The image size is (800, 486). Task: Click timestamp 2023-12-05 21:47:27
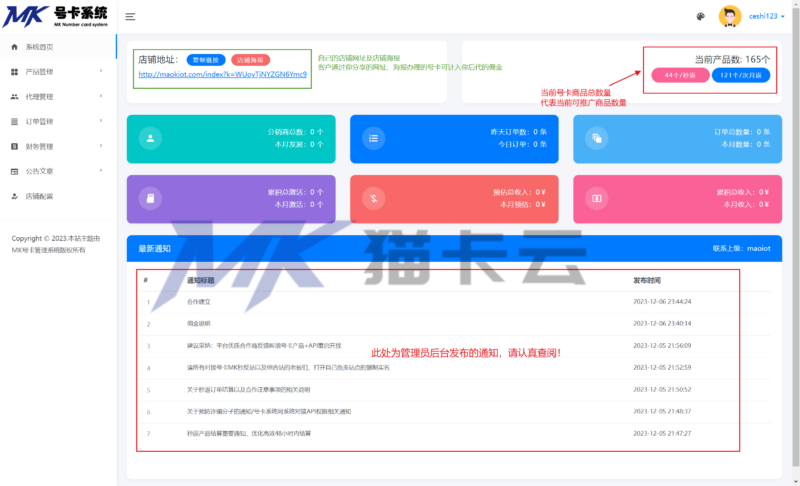[x=662, y=433]
